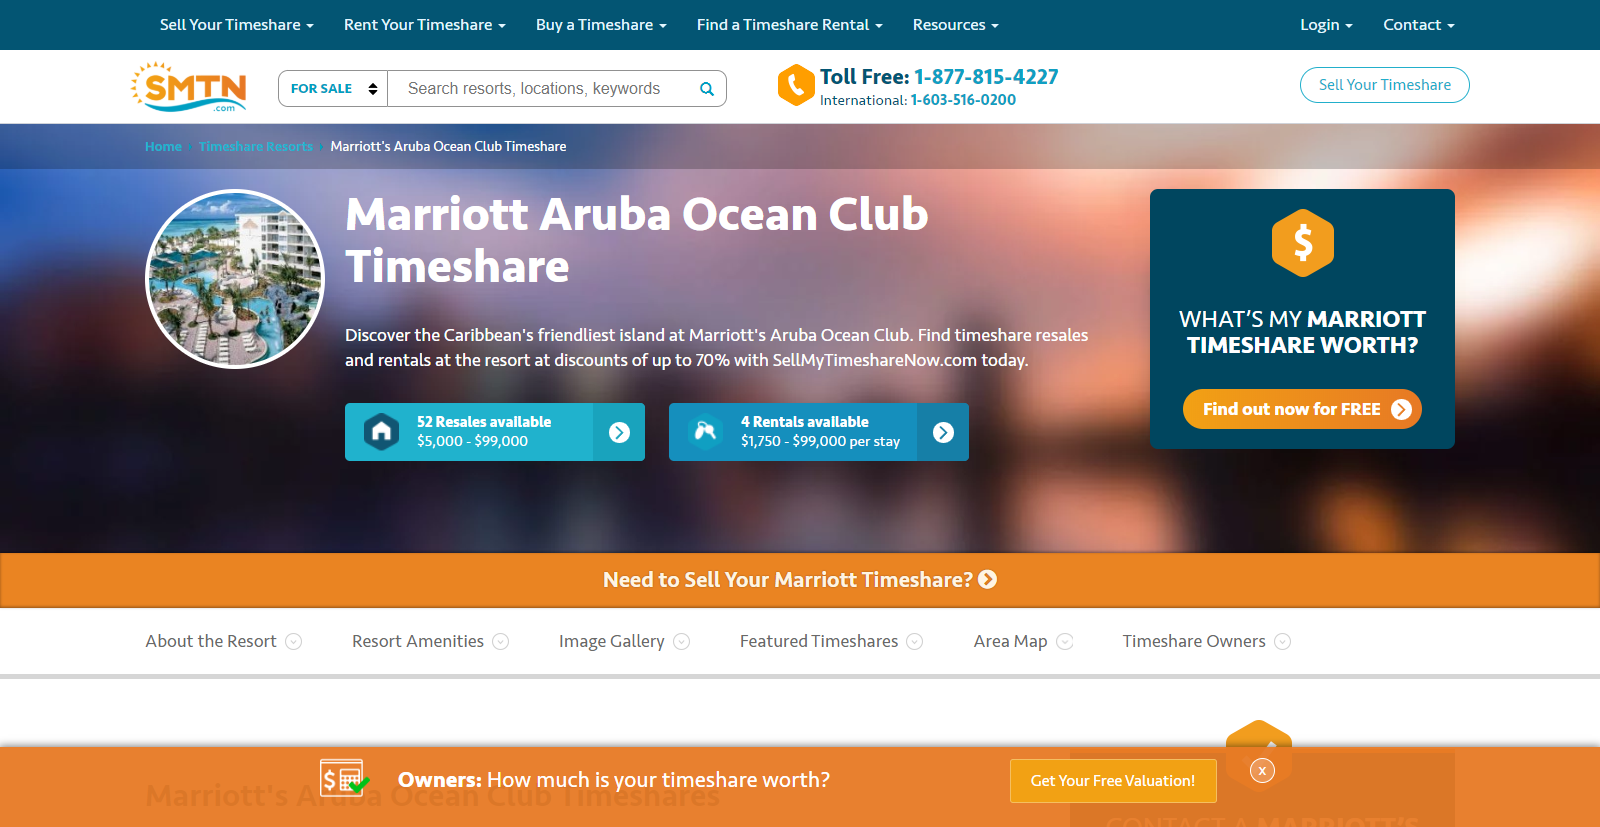
Task: Click the Marriott Aruba Ocean Club Timeshare heading
Action: pos(637,240)
